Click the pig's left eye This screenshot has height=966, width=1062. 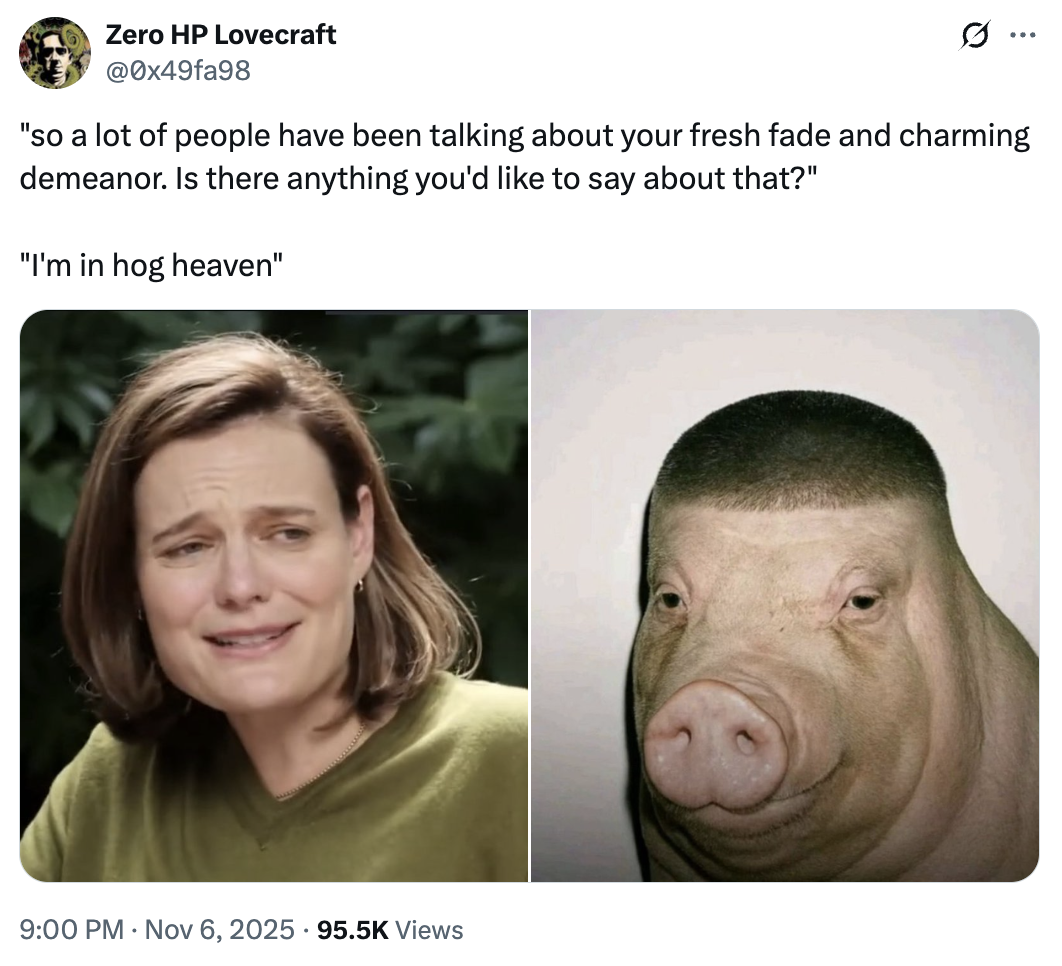(672, 600)
